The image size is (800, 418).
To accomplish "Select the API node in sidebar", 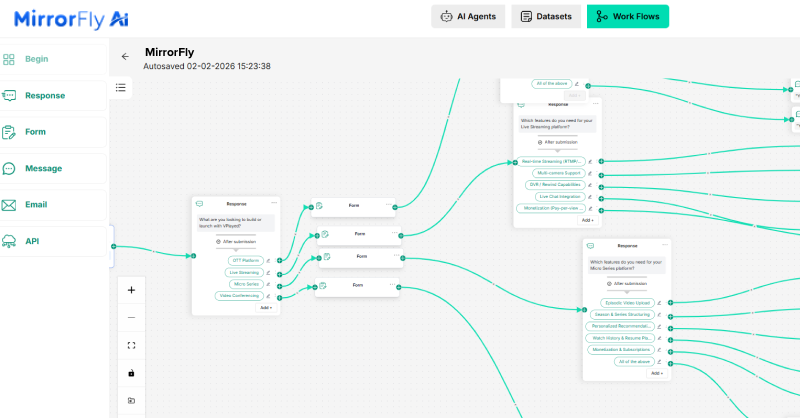I will tap(53, 241).
